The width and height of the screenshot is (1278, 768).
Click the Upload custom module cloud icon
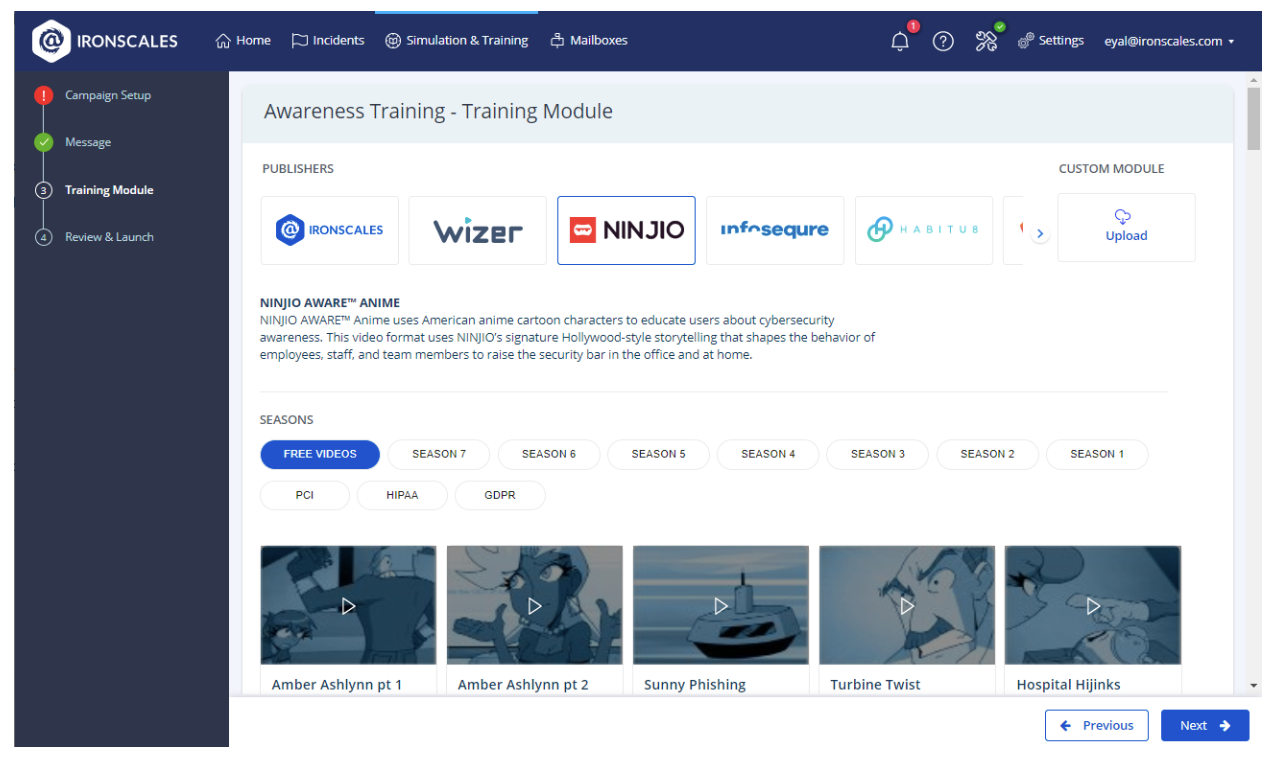click(x=1125, y=217)
